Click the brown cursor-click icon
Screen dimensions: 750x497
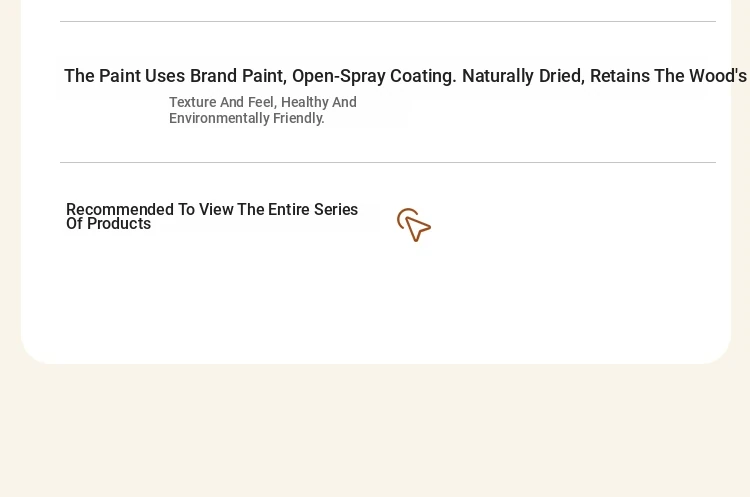(414, 225)
